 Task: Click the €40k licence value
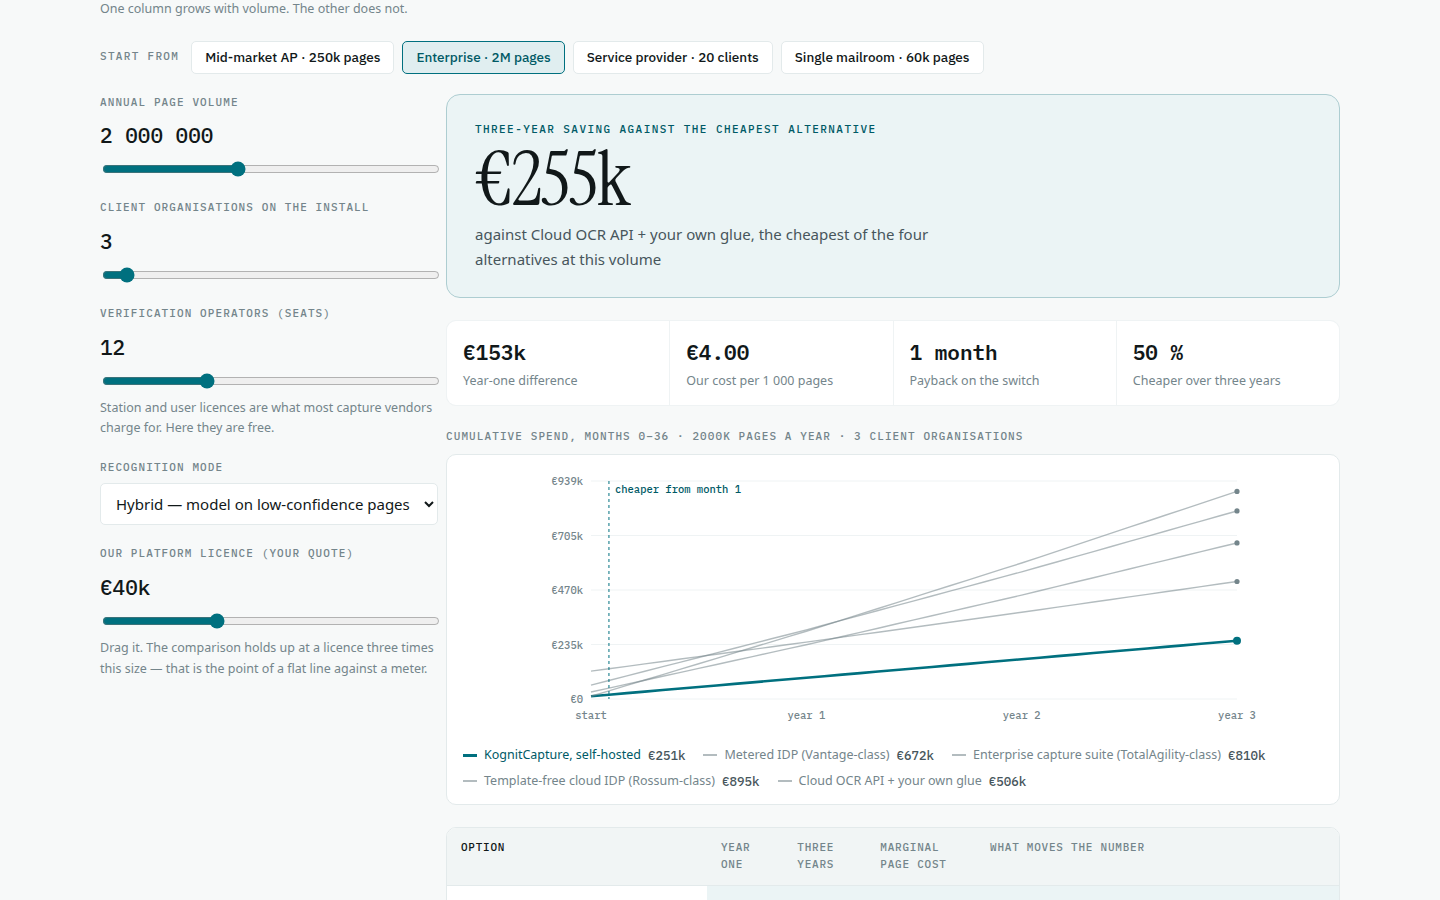(125, 588)
